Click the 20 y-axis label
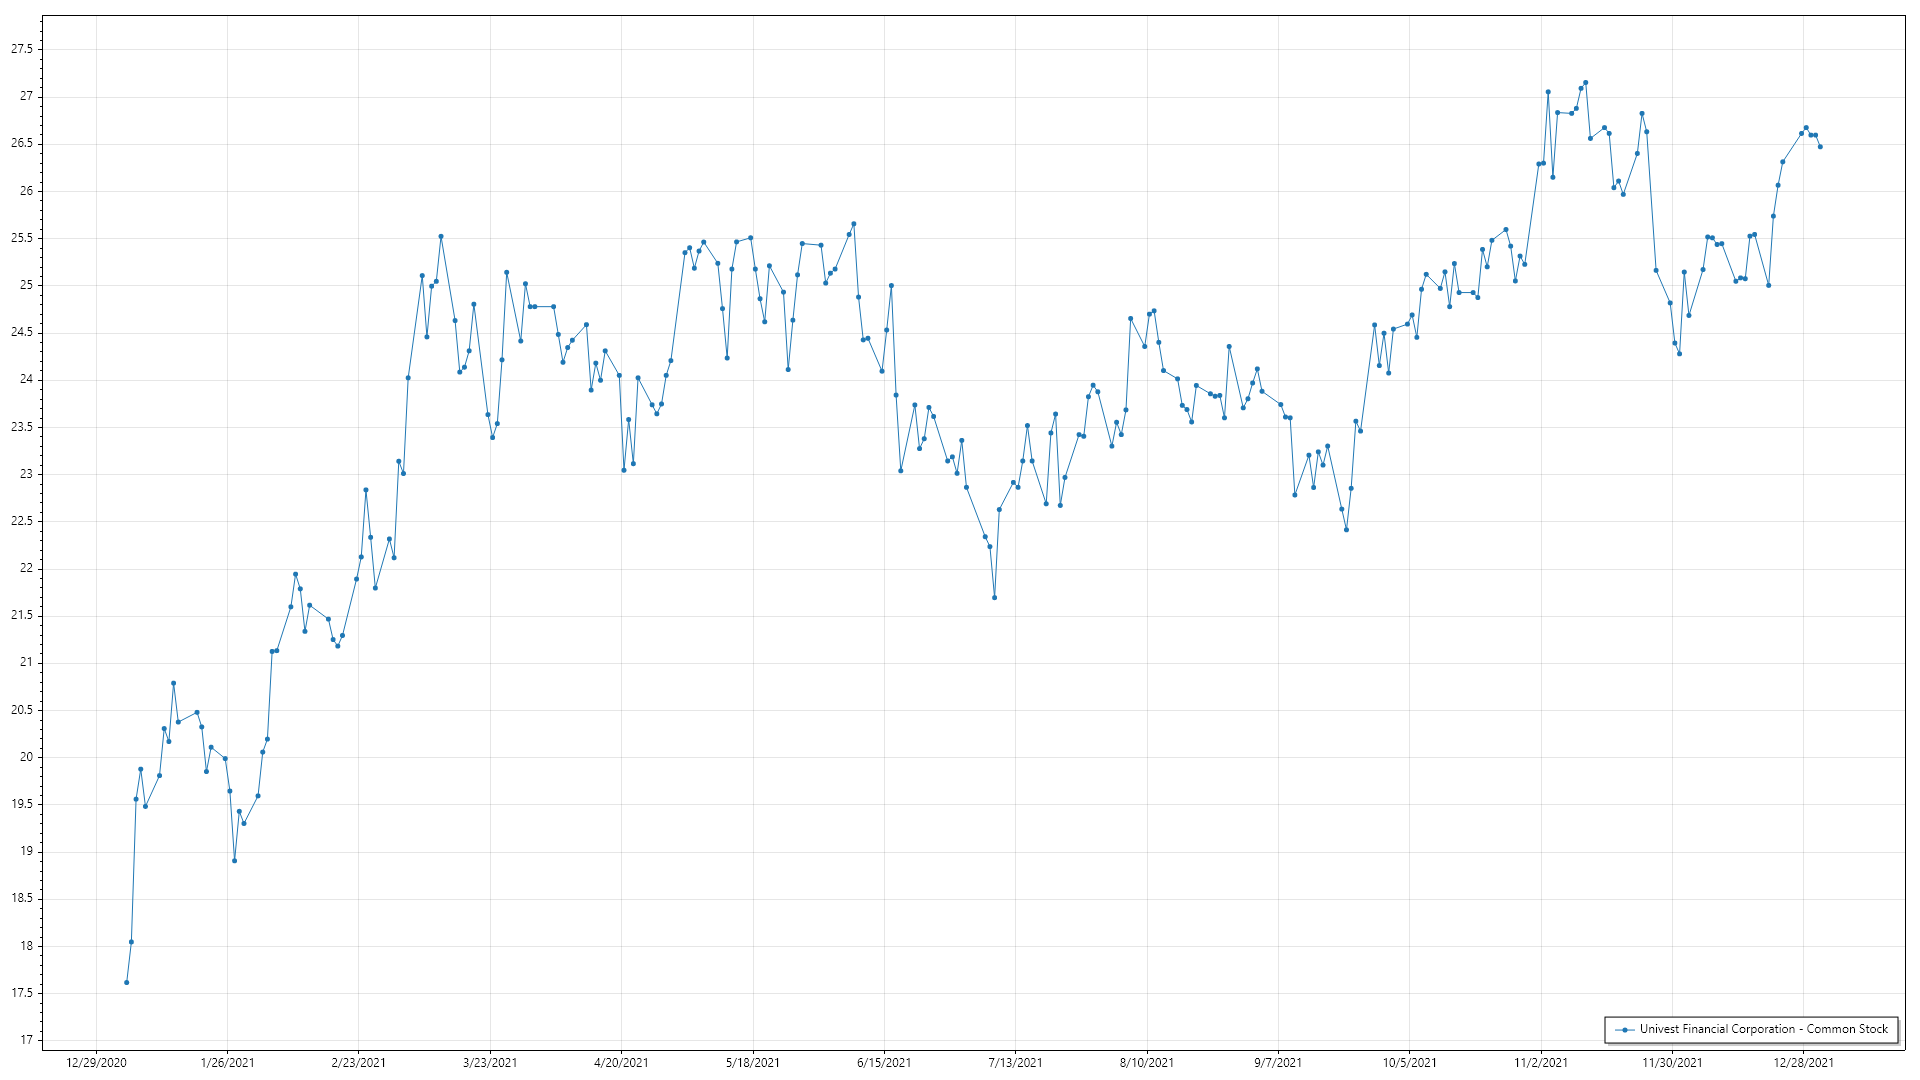The image size is (1920, 1080). [26, 757]
